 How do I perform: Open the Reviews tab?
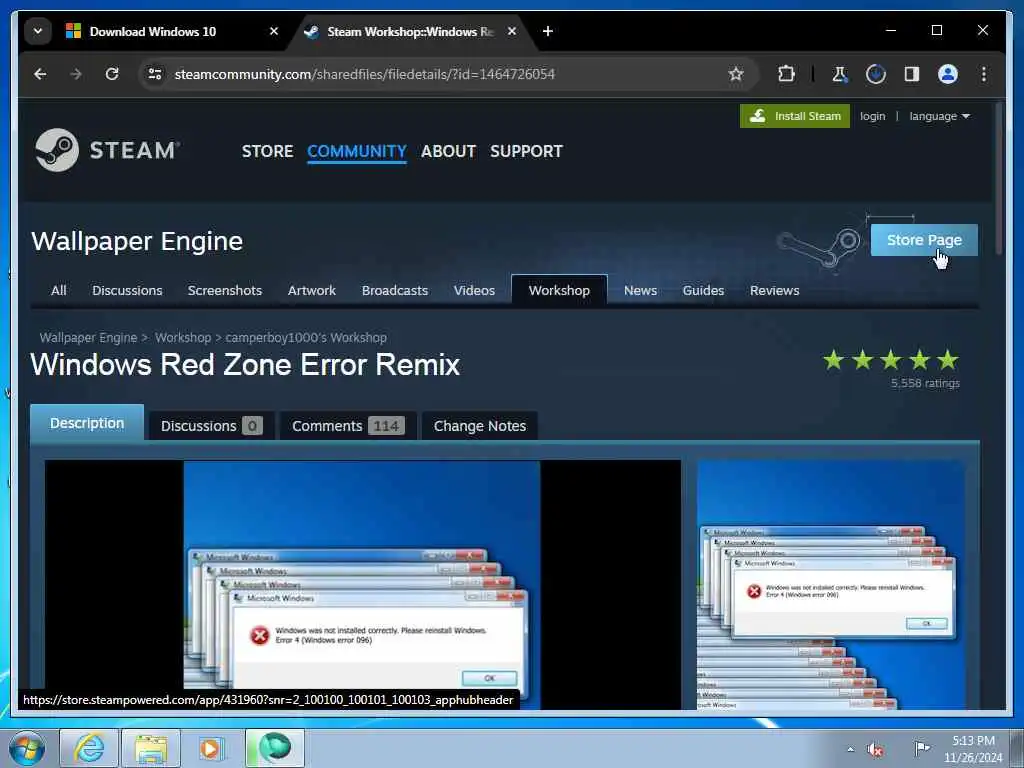point(775,291)
